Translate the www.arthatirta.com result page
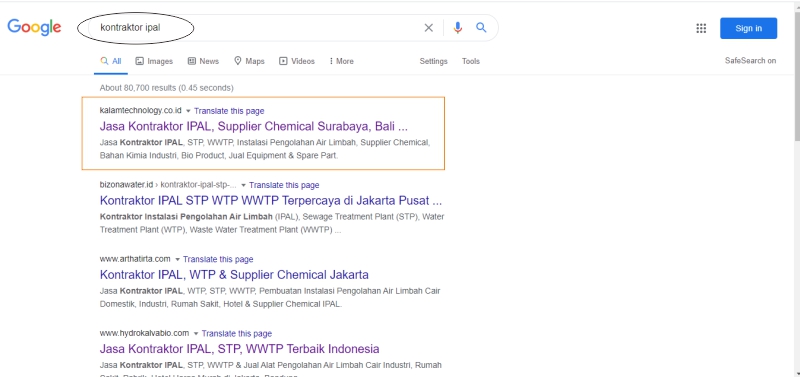 (218, 259)
